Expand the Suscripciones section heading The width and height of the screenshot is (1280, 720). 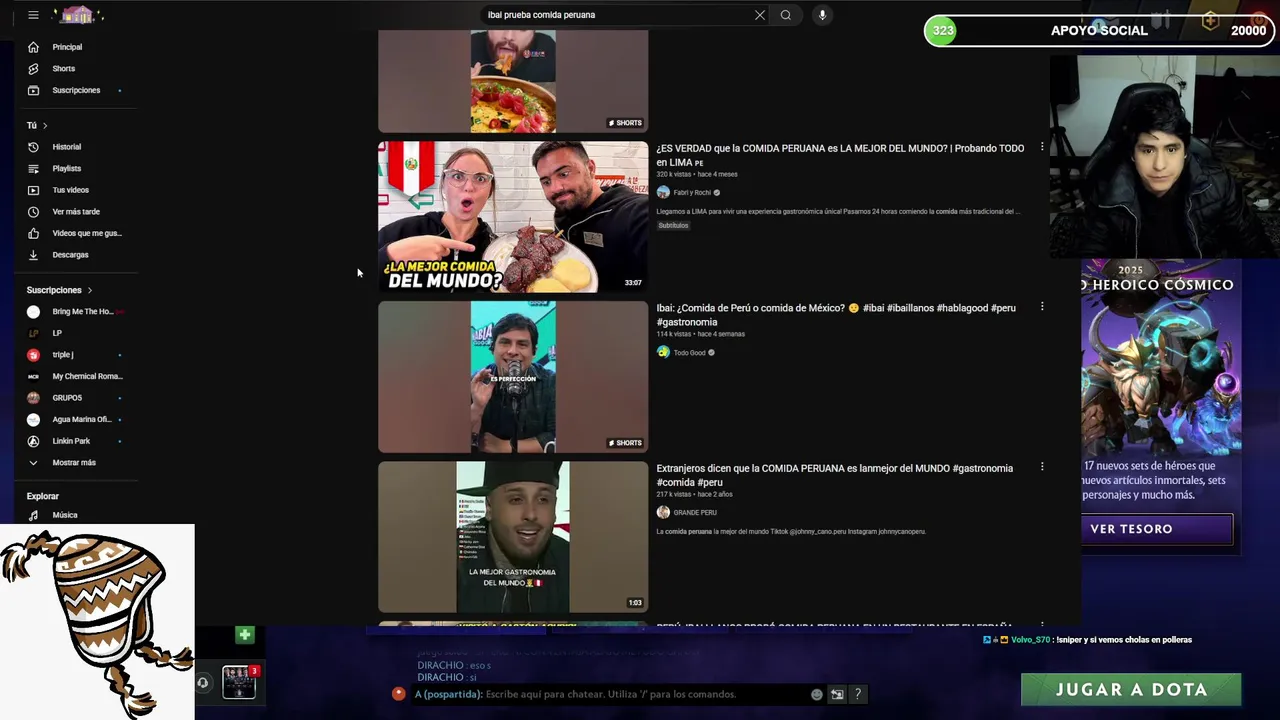coord(59,290)
